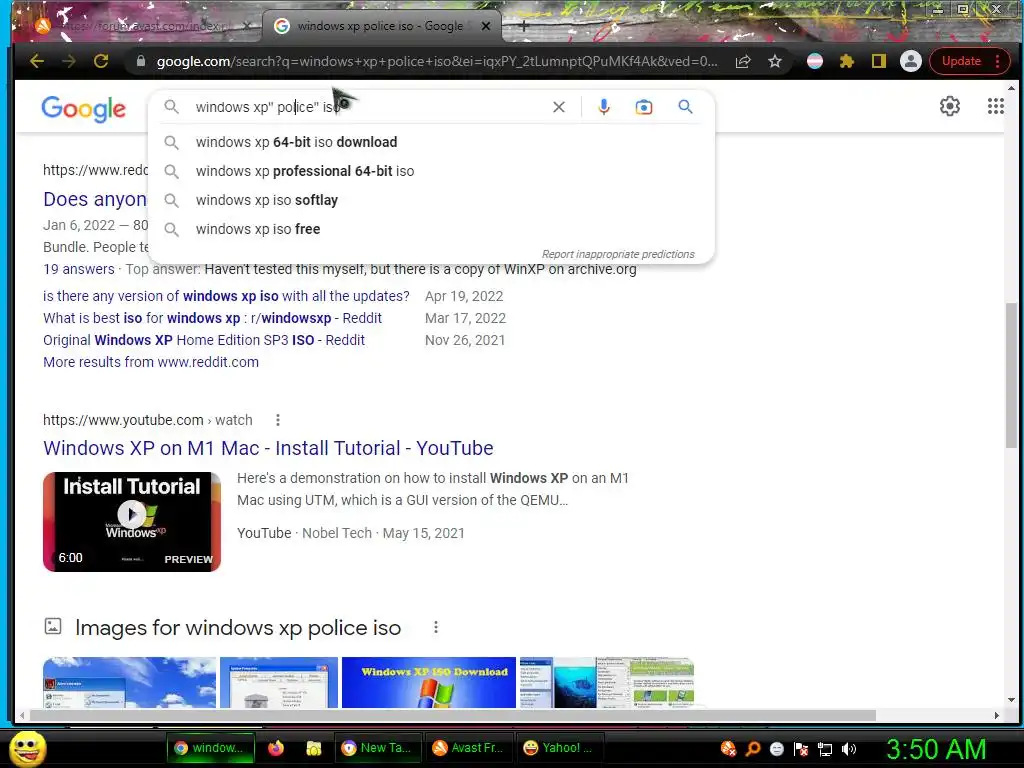Start voice search with microphone icon
The height and width of the screenshot is (768, 1024).
click(604, 107)
